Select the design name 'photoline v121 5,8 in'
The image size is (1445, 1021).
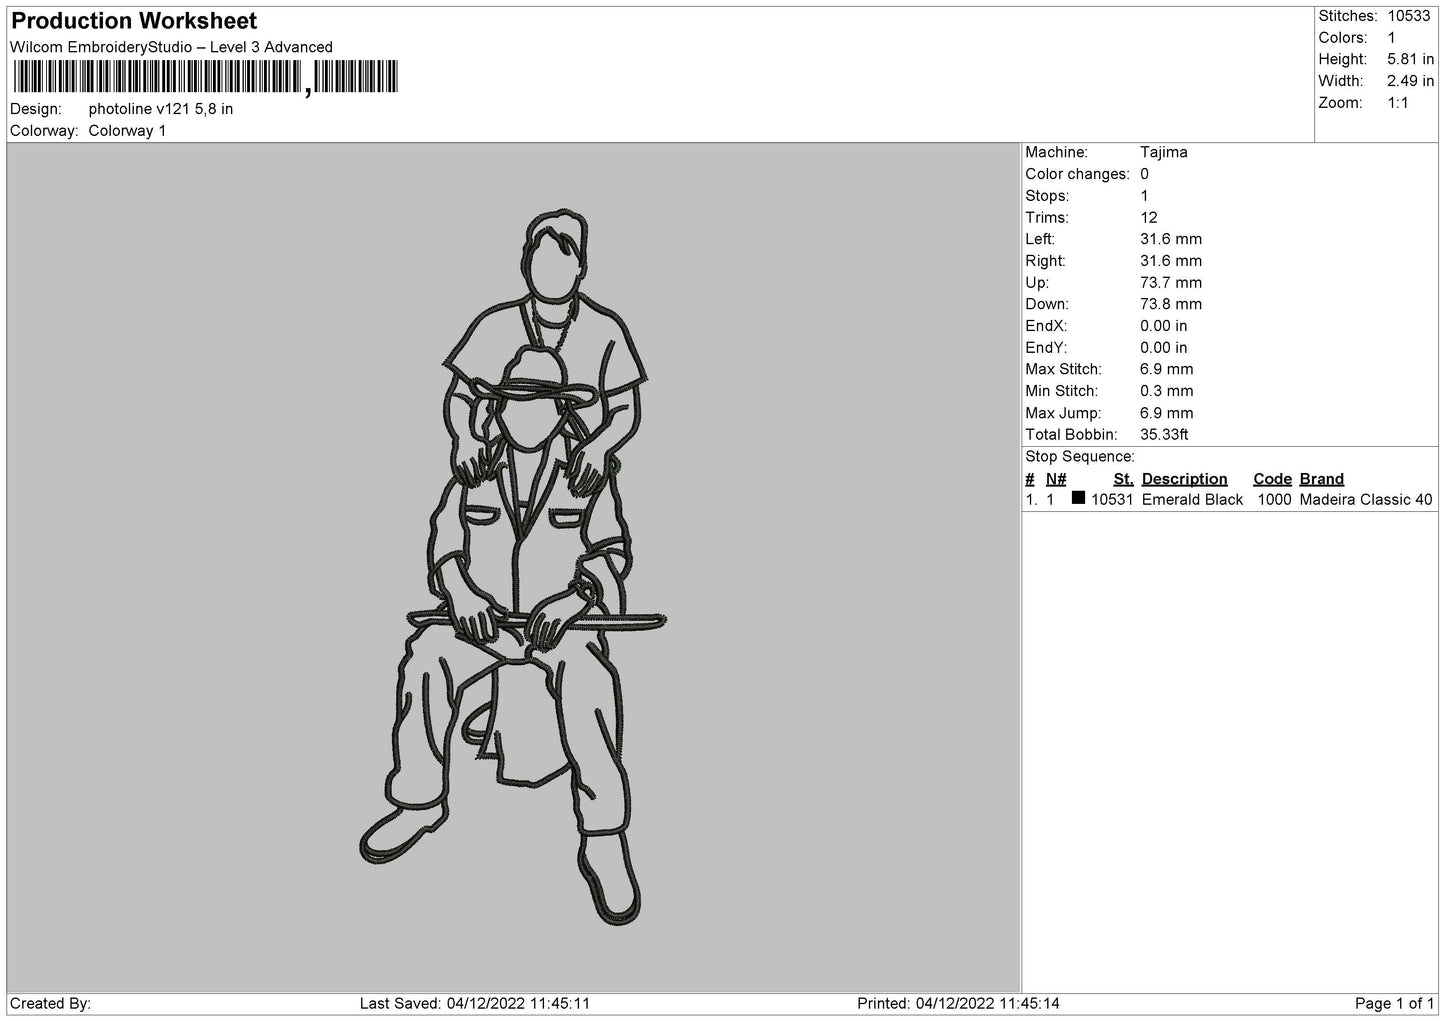pos(161,109)
